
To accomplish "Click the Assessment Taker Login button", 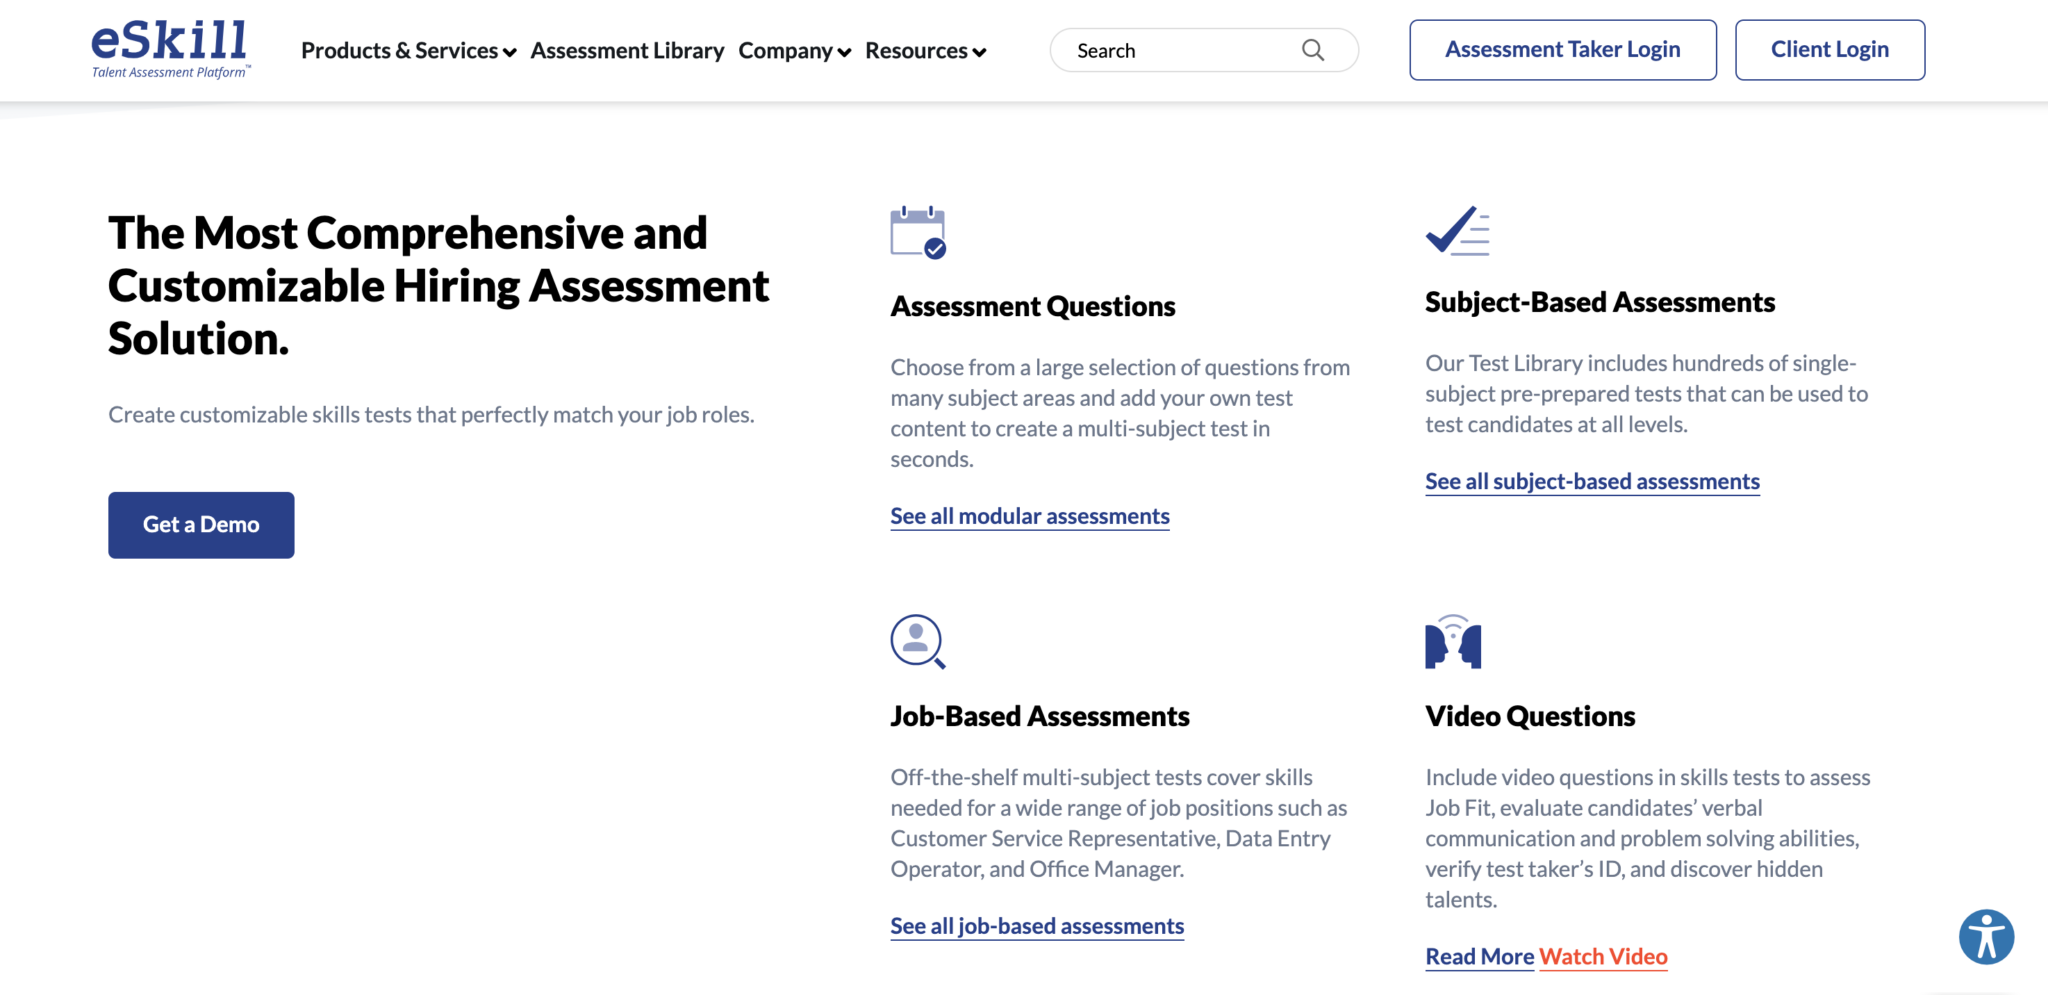I will click(x=1562, y=49).
